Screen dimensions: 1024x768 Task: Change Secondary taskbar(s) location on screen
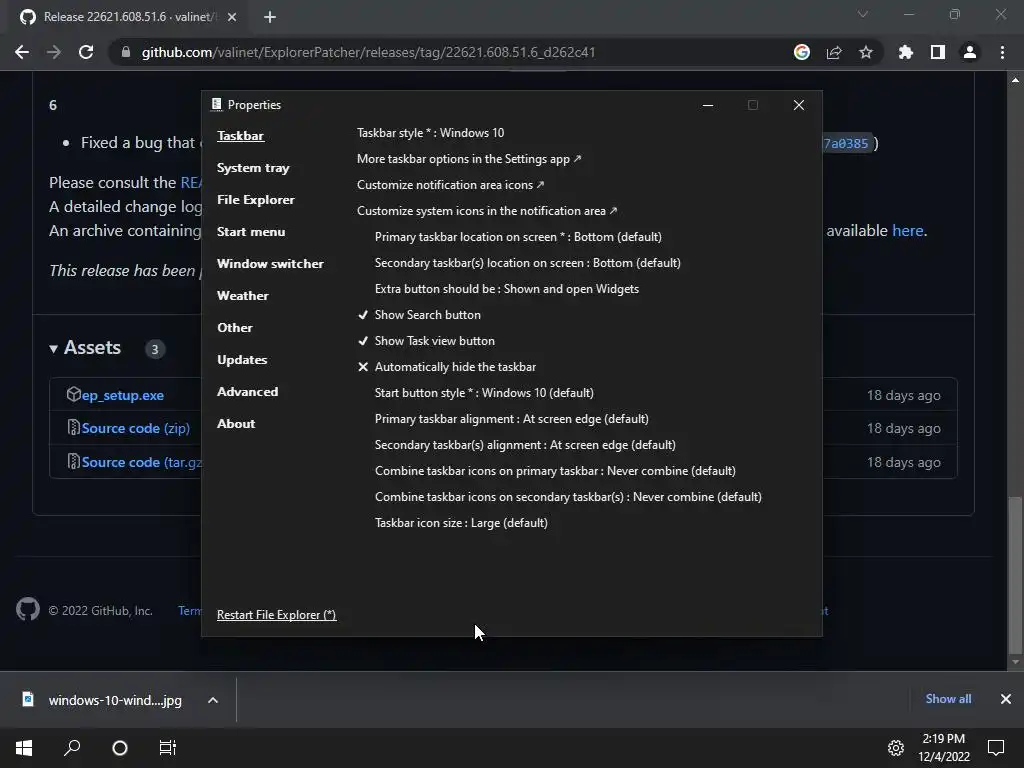tap(528, 263)
